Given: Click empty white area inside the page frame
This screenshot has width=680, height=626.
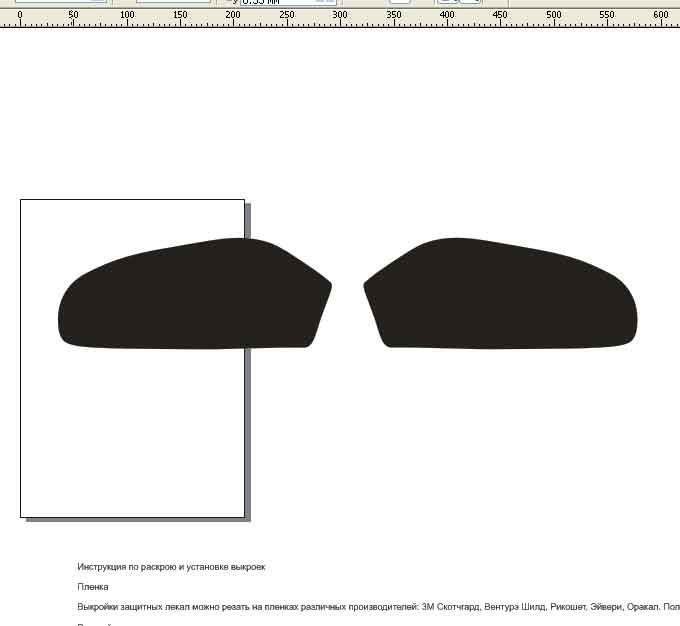Looking at the screenshot, I should (132, 434).
